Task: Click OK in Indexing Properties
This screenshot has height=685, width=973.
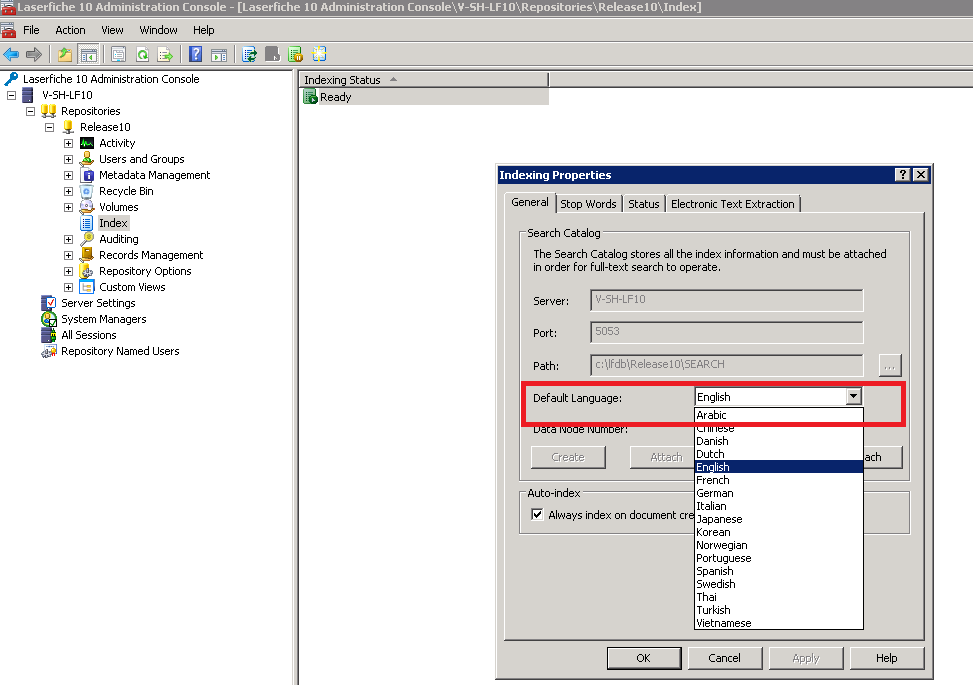Action: tap(643, 658)
